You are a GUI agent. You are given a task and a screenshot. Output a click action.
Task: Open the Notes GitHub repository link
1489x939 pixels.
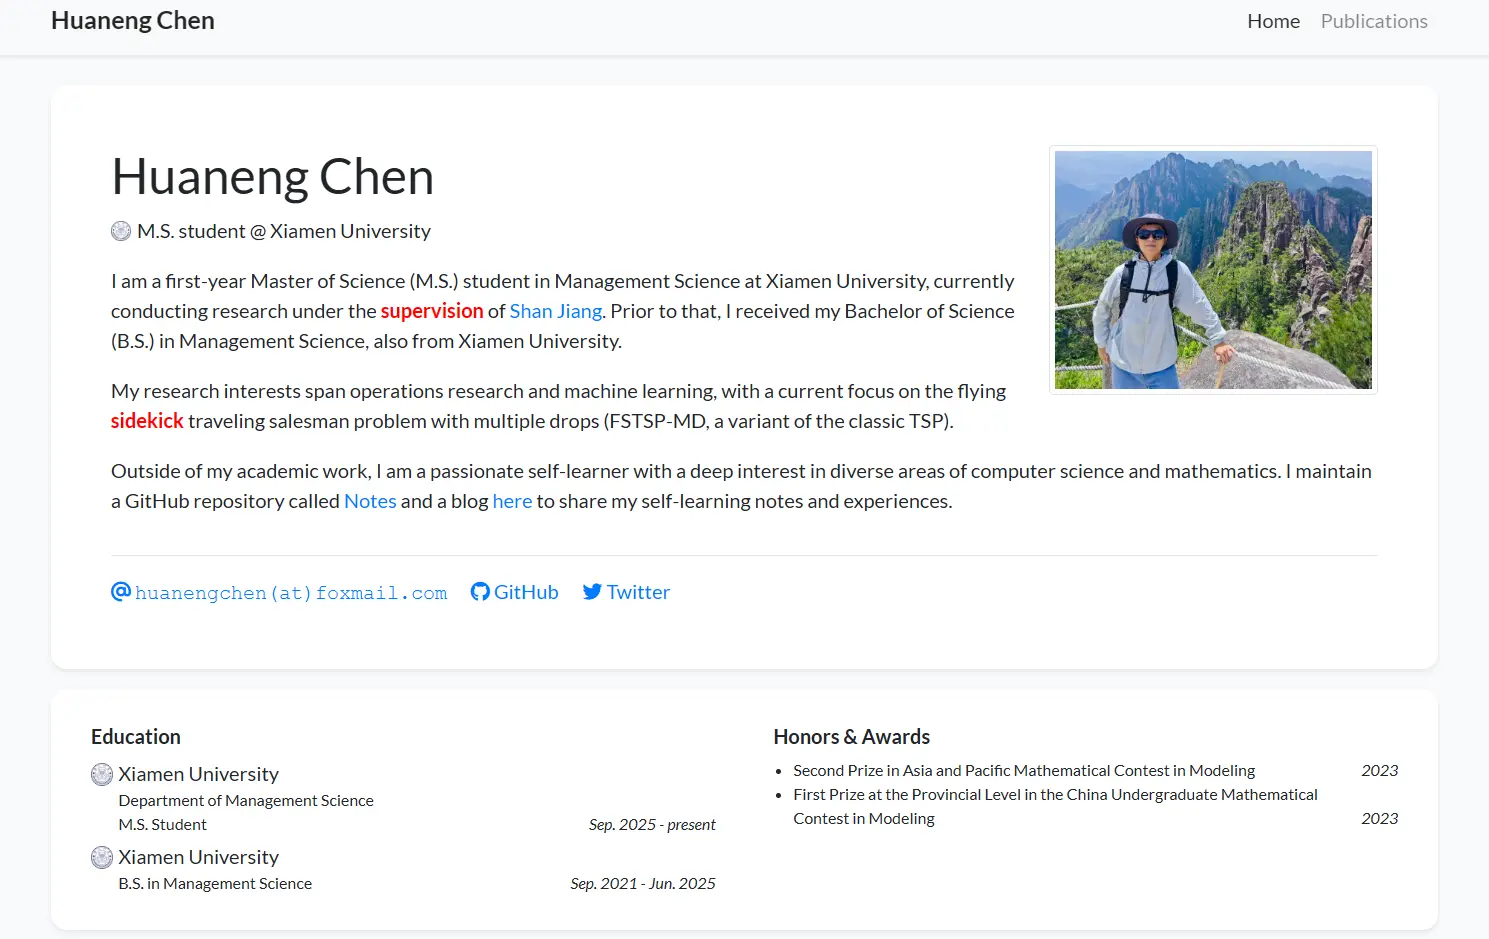(370, 501)
